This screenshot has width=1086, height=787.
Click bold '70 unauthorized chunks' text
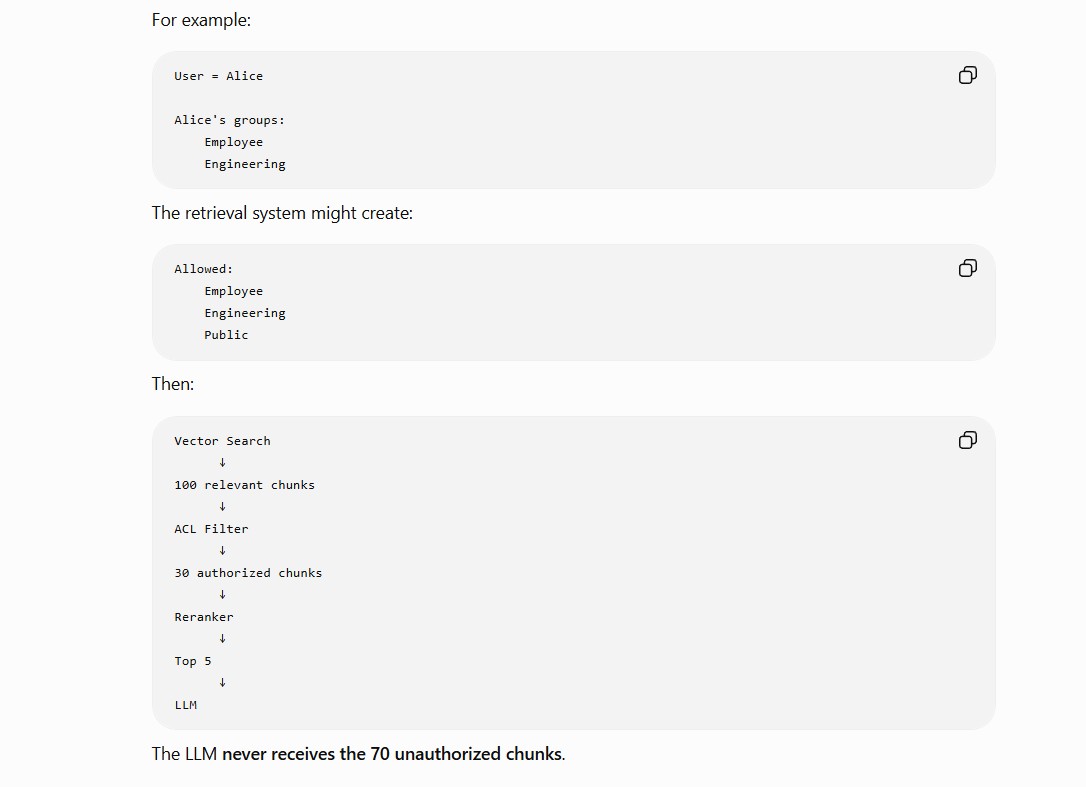[466, 754]
